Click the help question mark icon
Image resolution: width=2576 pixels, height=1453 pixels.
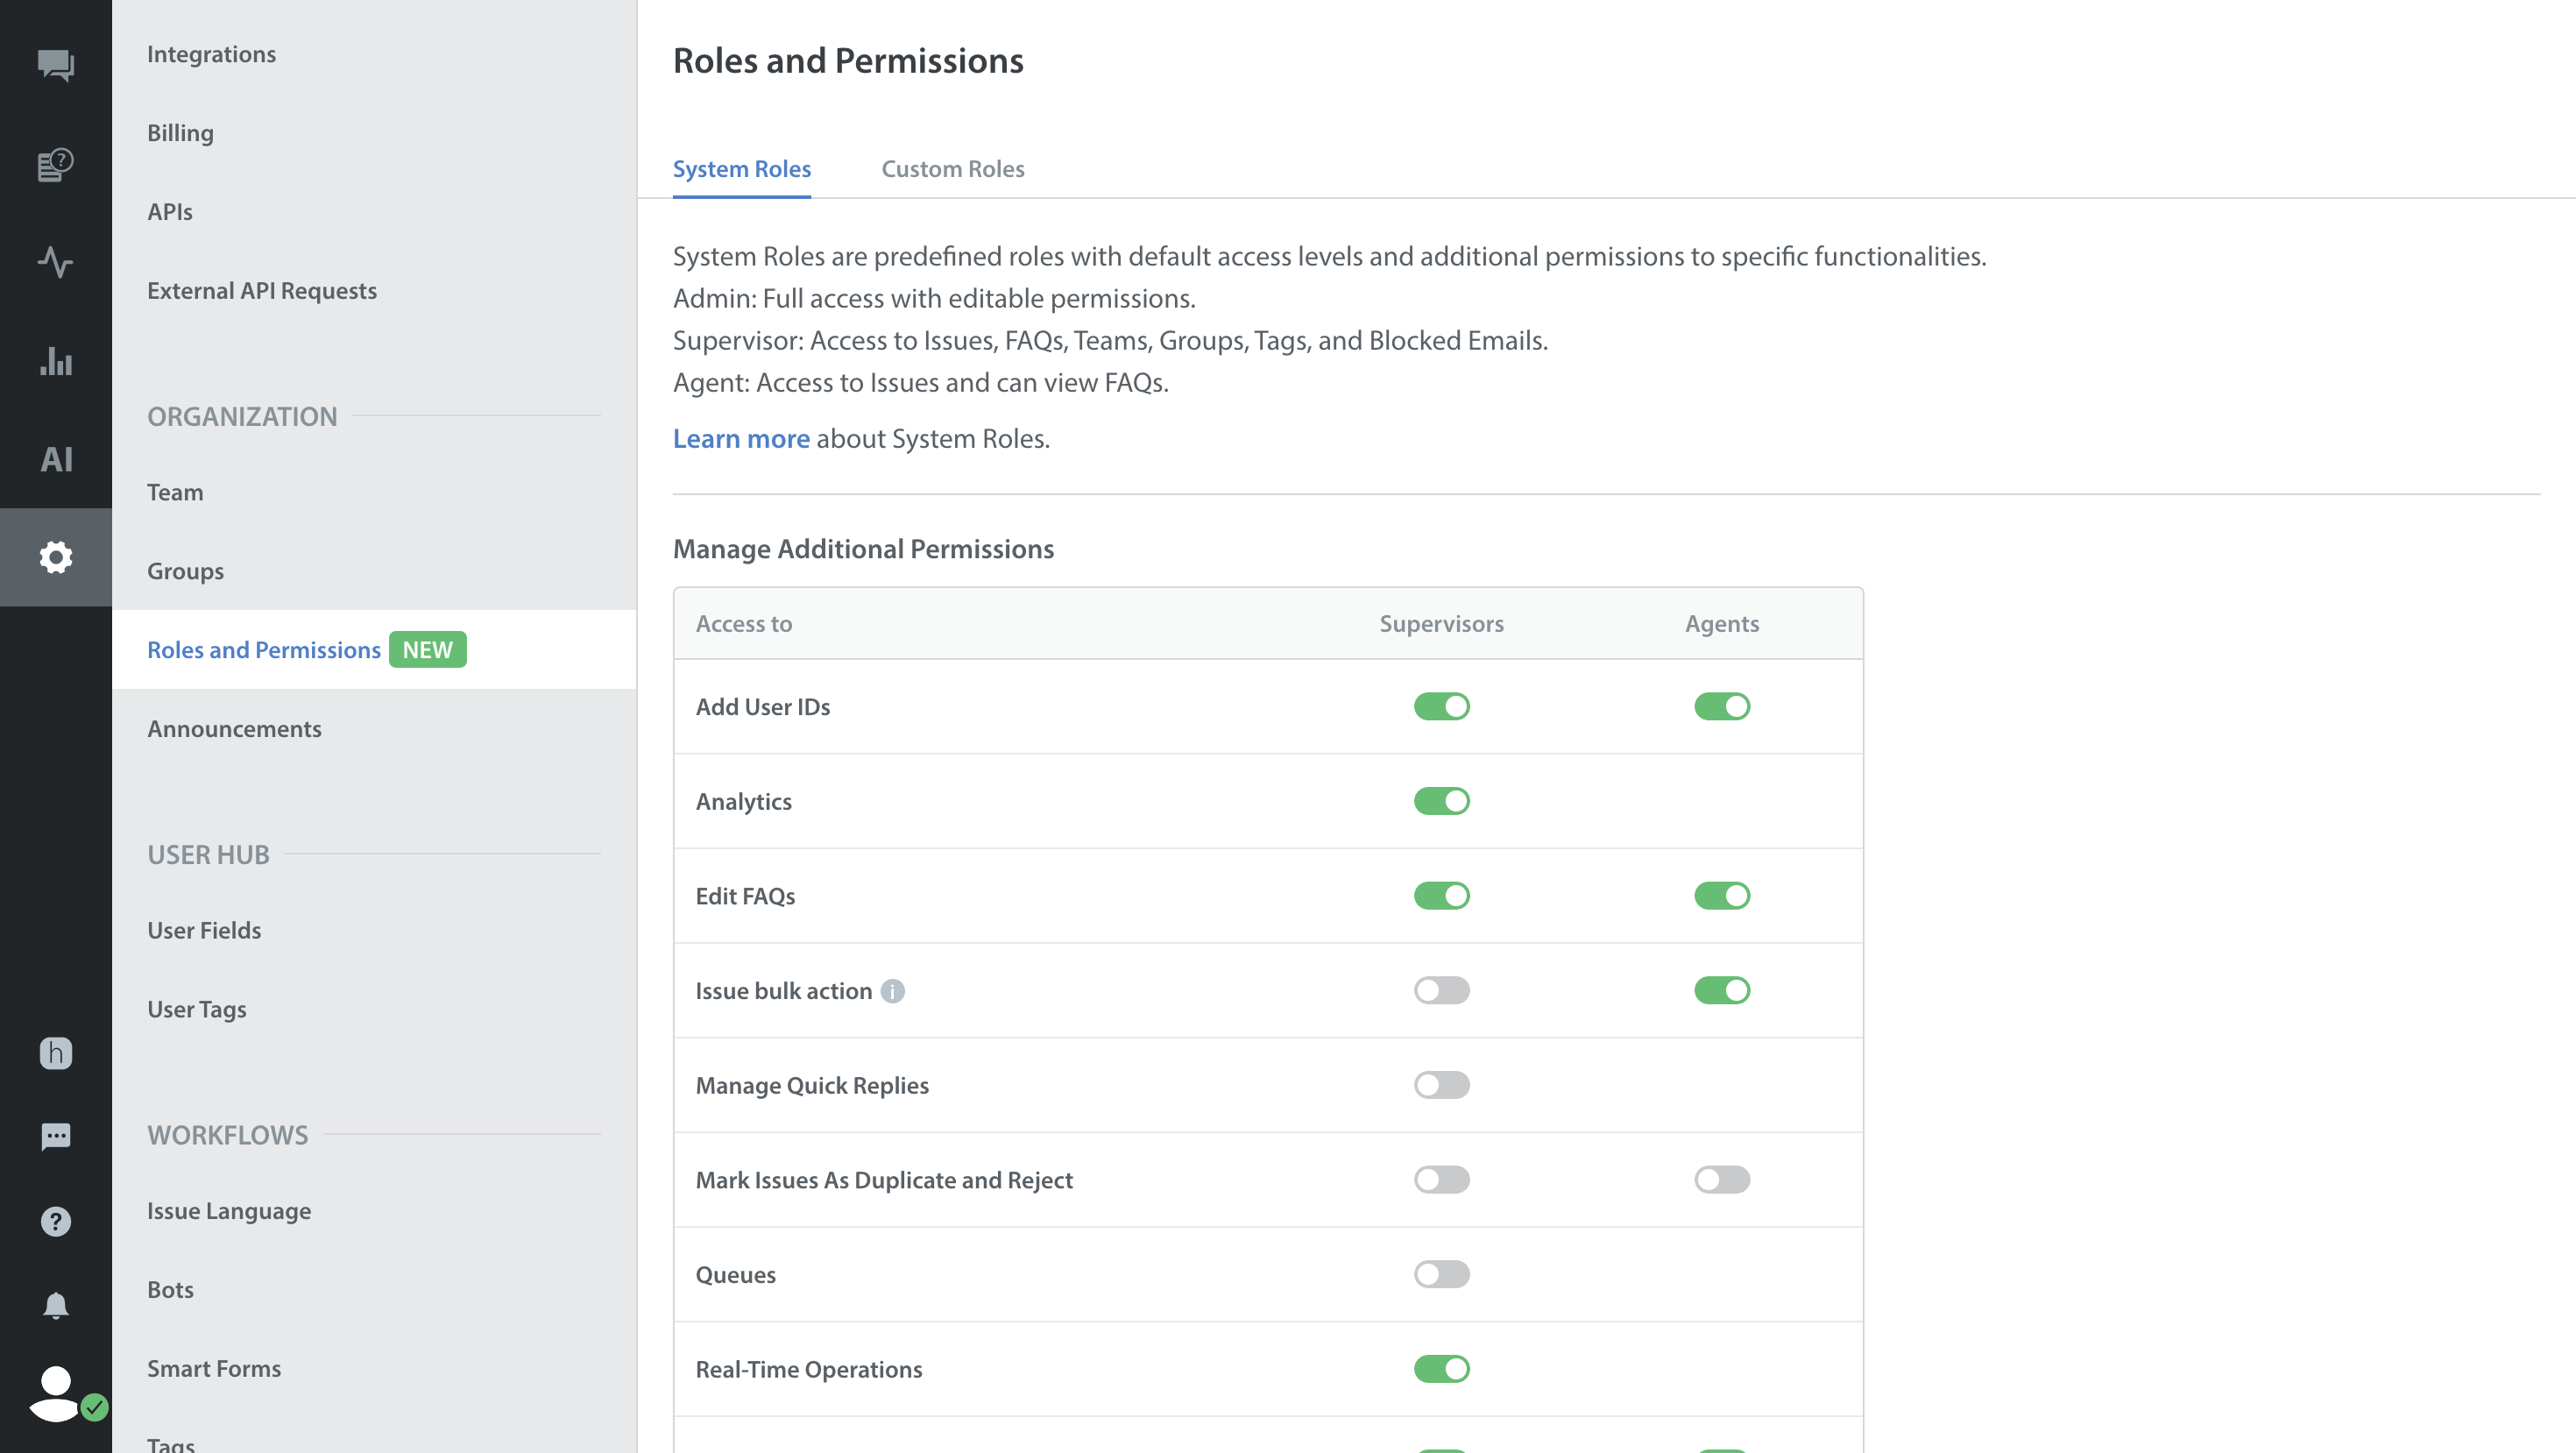[x=56, y=1221]
